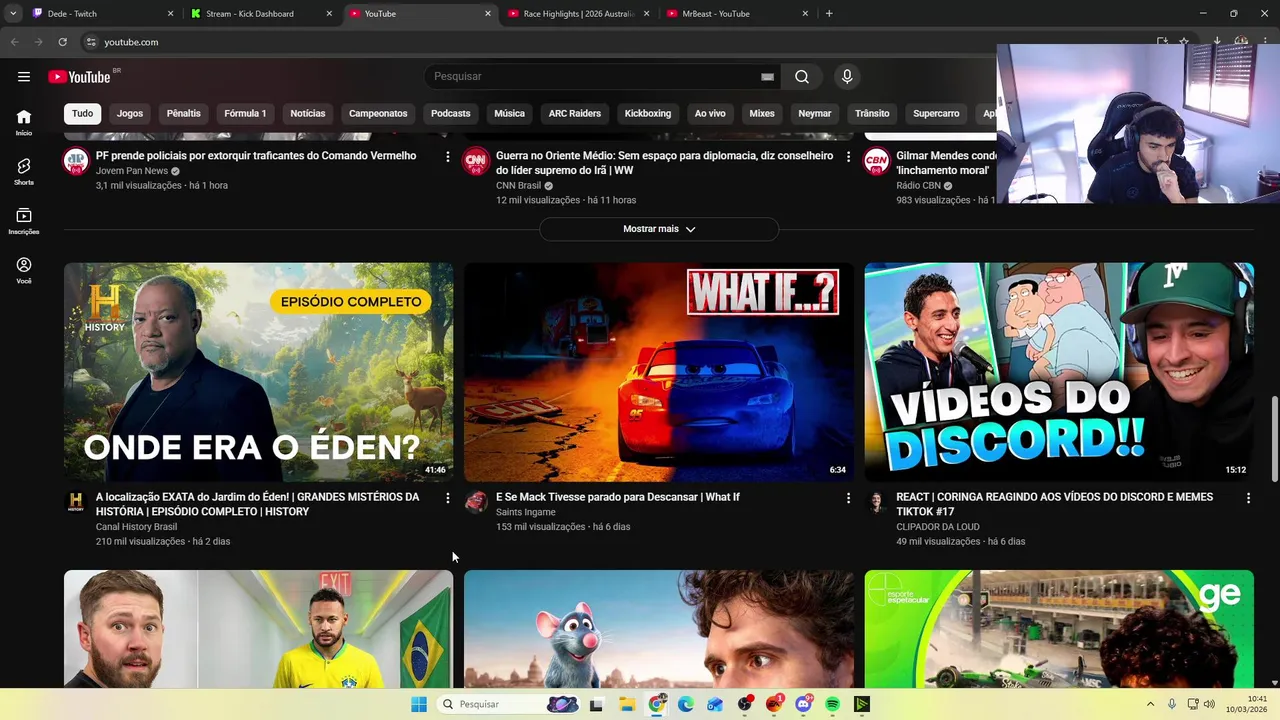Select the Kickboxing chip
This screenshot has height=720, width=1280.
(x=648, y=114)
